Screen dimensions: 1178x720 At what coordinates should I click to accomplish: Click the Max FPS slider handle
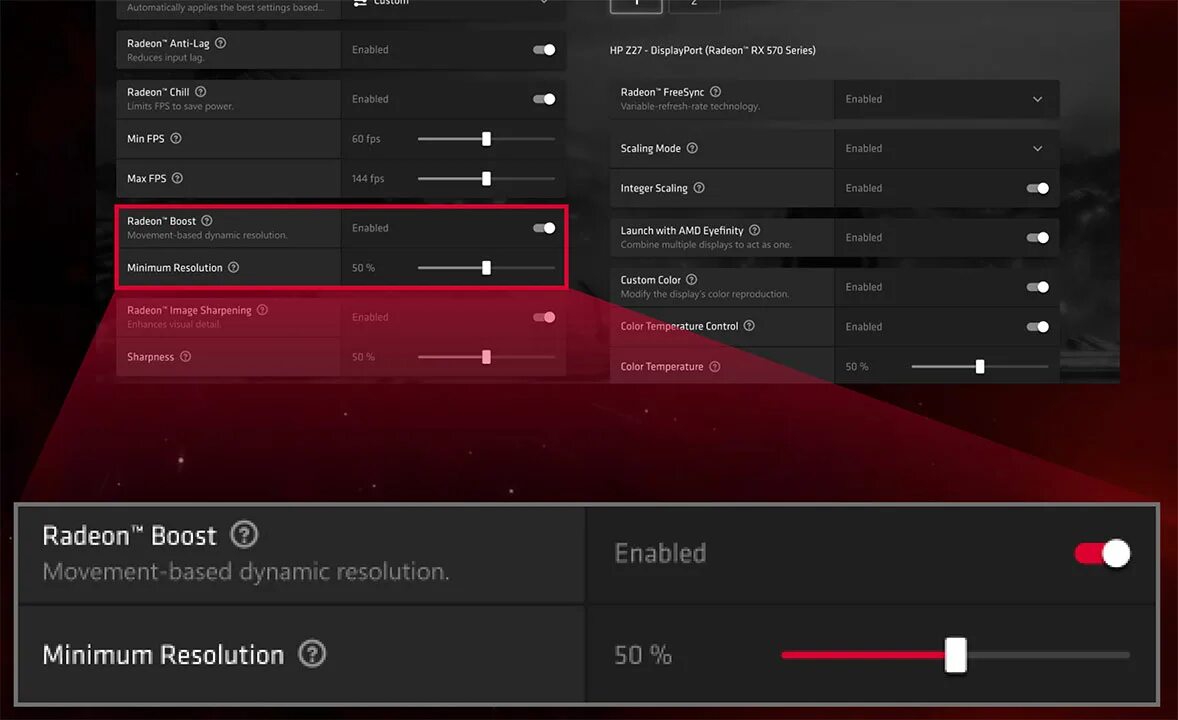click(486, 179)
